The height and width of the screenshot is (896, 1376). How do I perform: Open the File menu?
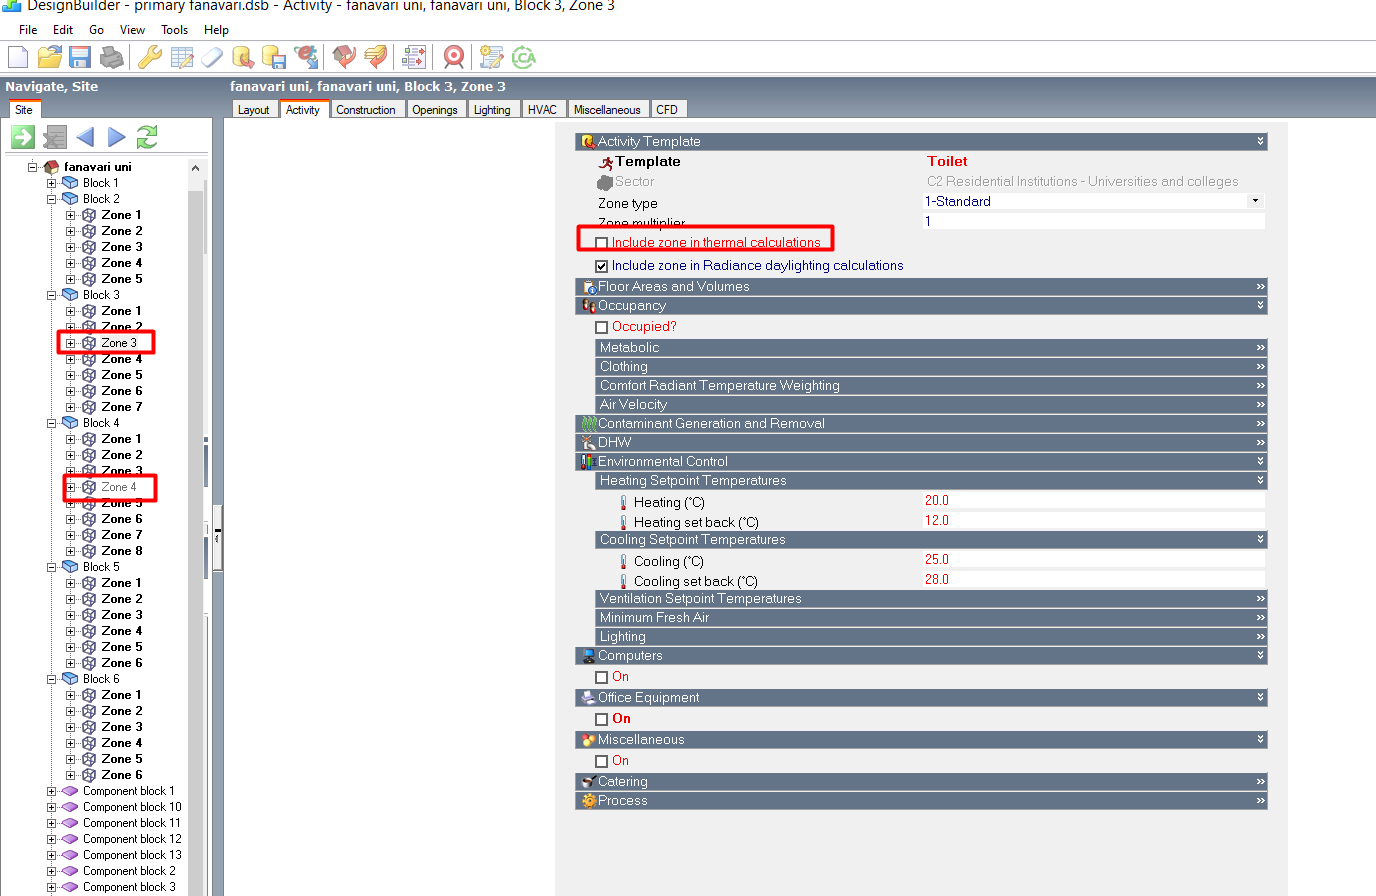(x=28, y=30)
